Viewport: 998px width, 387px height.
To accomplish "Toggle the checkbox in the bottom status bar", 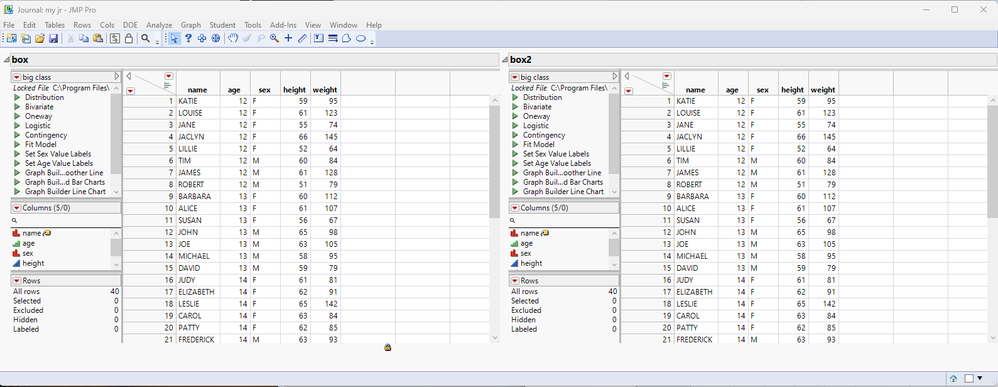I will pos(969,378).
